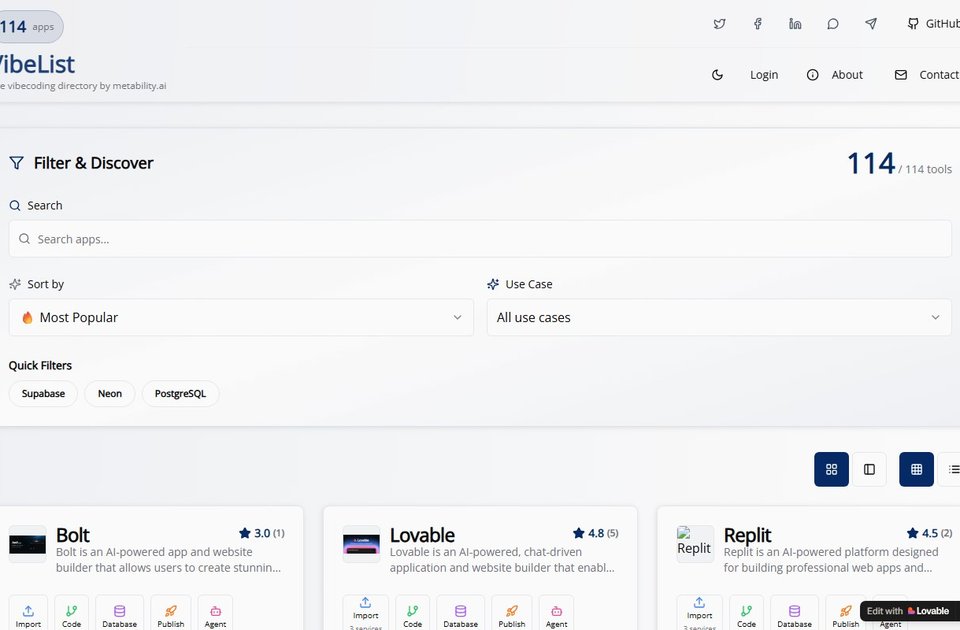960x630 pixels.
Task: Click the Code icon on Bolt card
Action: point(72,613)
